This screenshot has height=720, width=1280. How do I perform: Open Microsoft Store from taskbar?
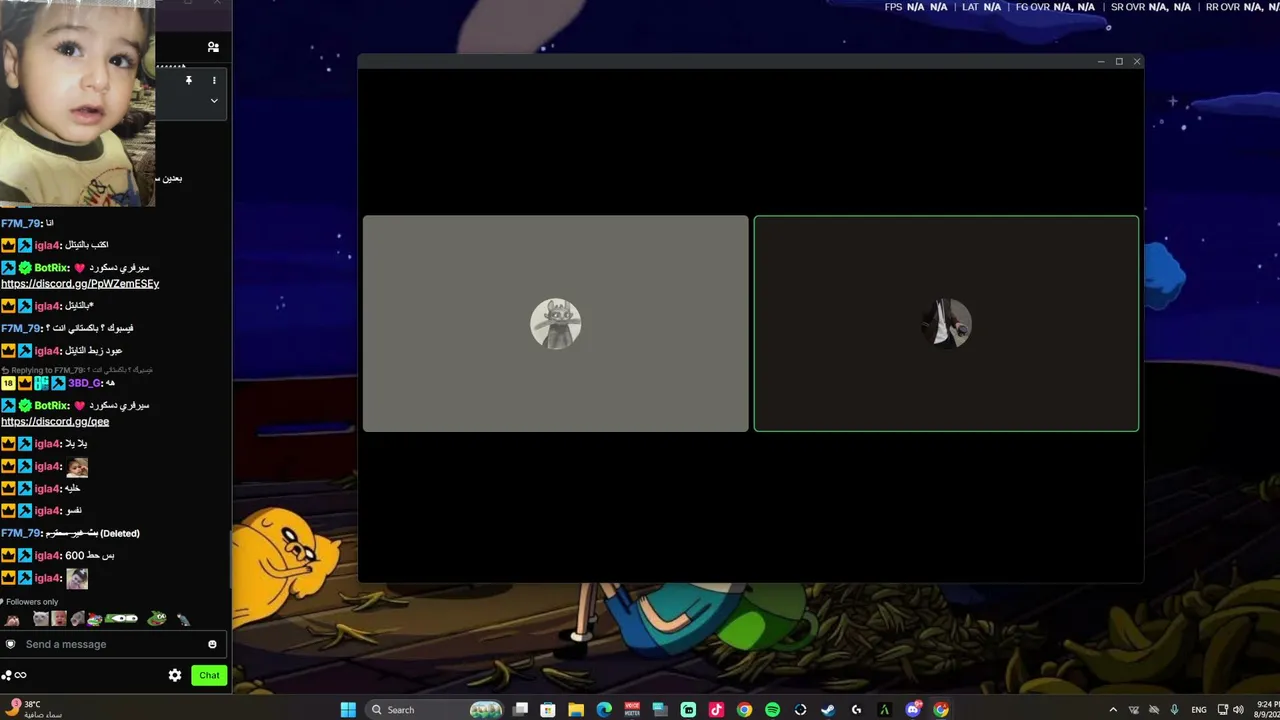pyautogui.click(x=548, y=710)
